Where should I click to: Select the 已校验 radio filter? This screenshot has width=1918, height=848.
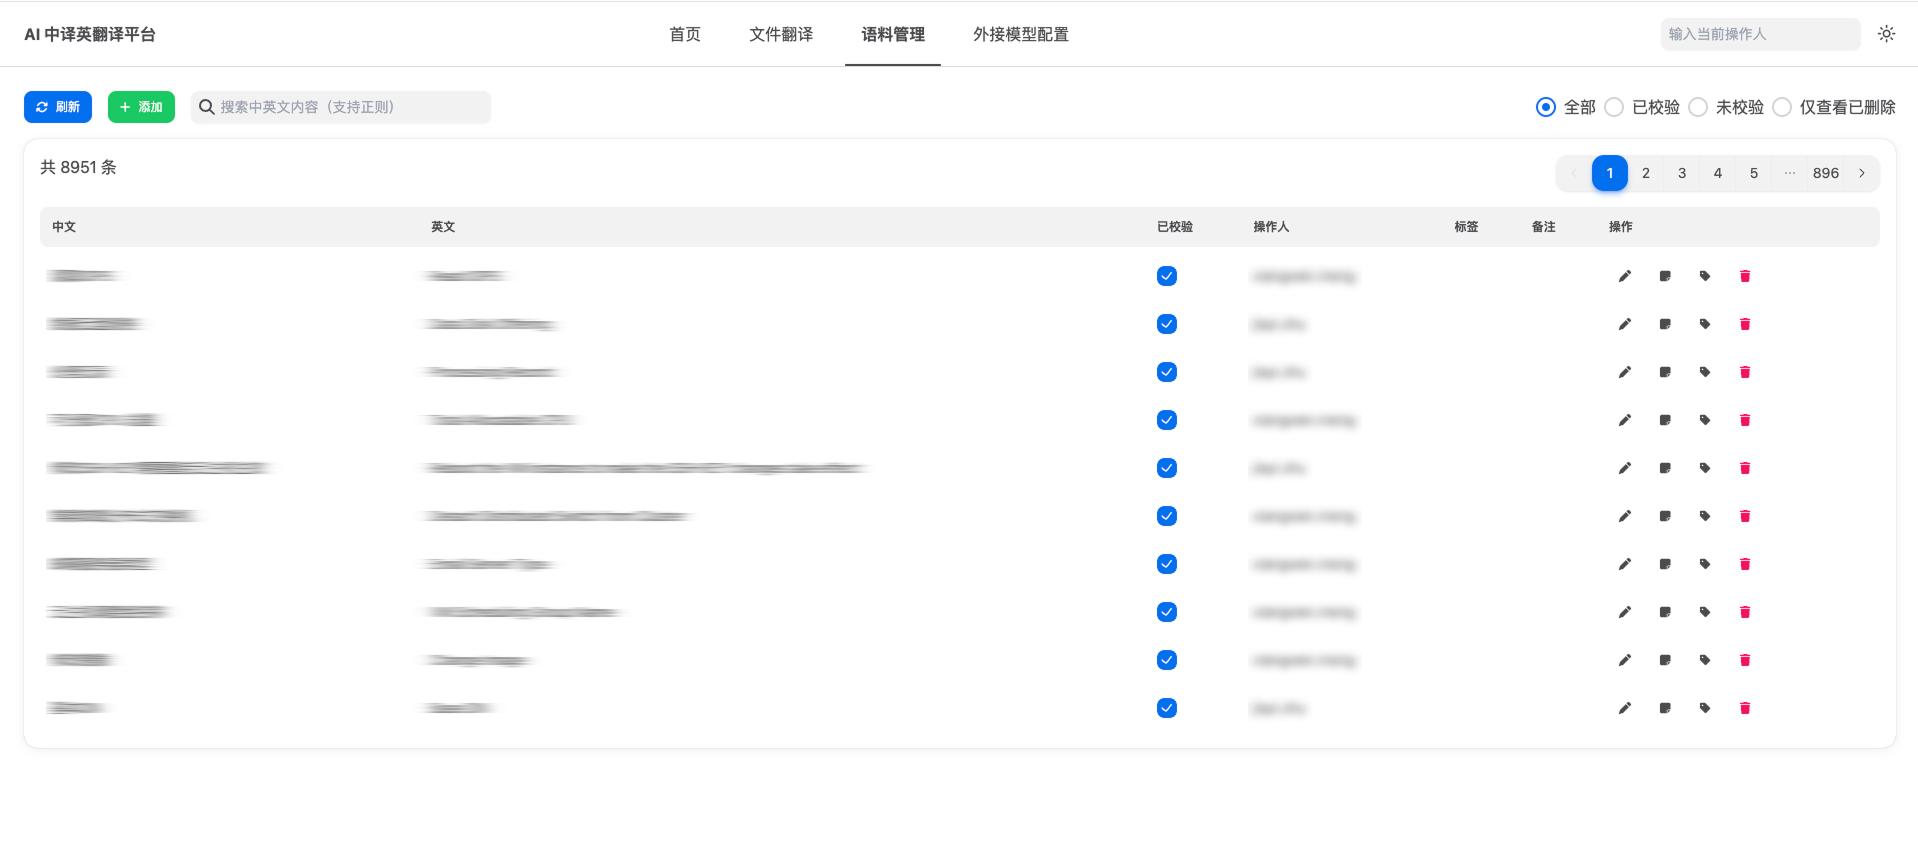click(1614, 107)
